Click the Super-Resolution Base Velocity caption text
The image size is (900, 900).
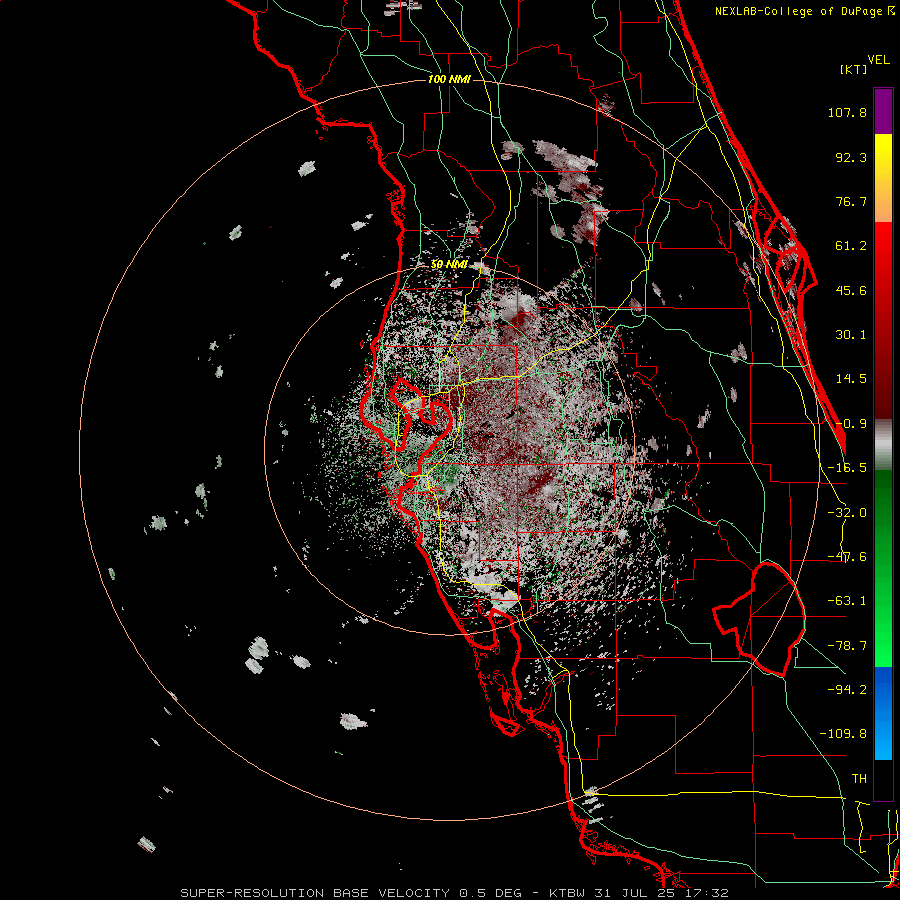pyautogui.click(x=455, y=893)
